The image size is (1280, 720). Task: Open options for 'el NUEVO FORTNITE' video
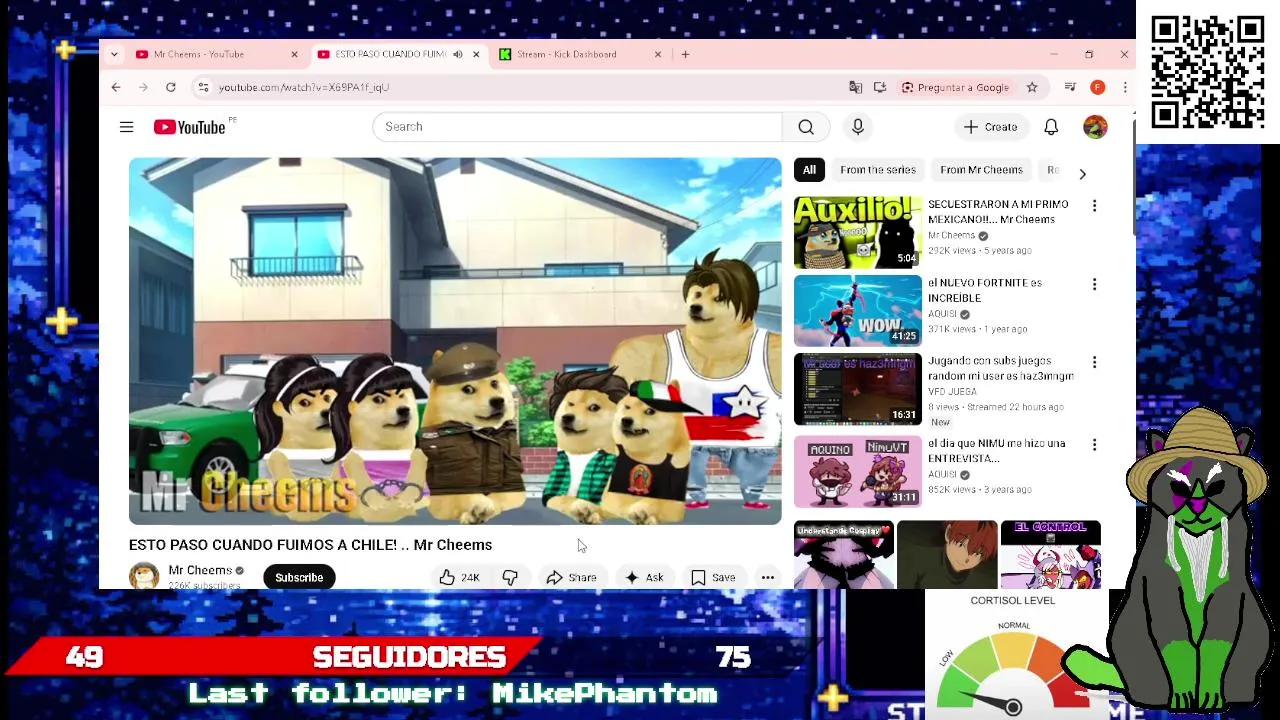click(1094, 284)
